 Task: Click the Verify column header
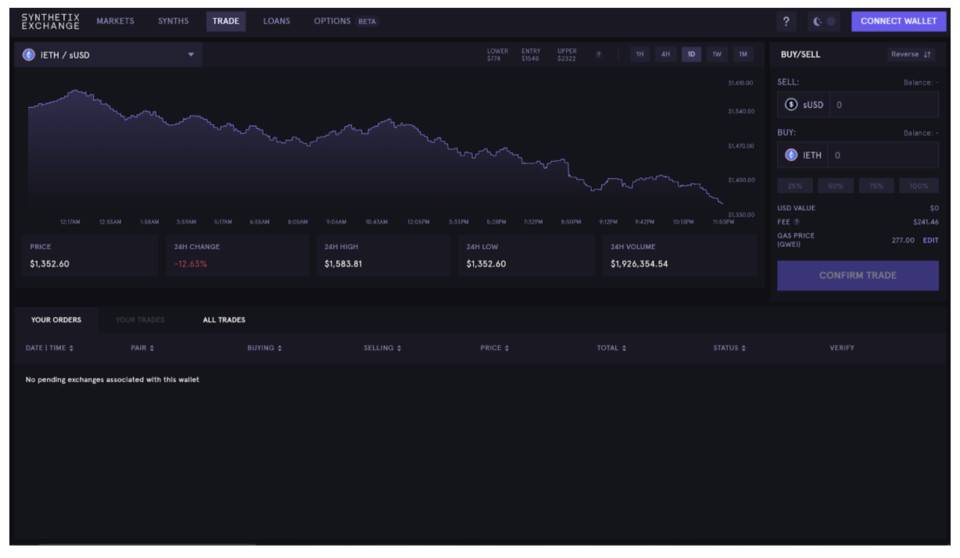tap(842, 349)
